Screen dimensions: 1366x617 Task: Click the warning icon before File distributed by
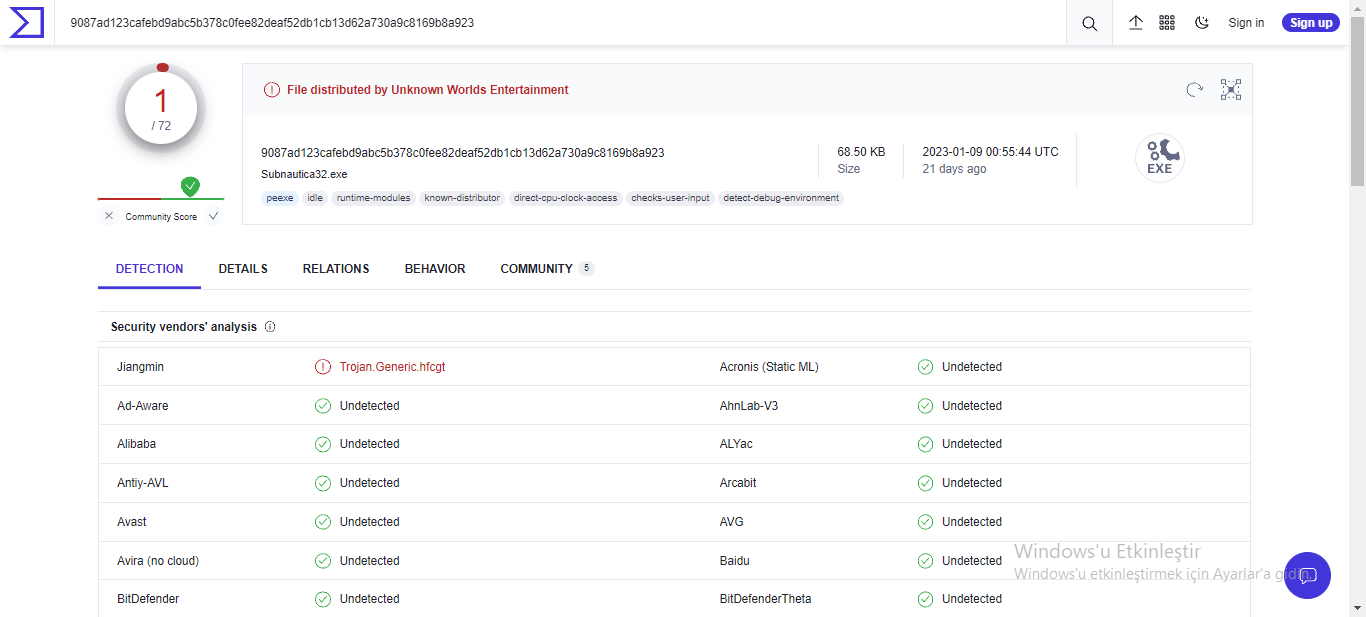coord(272,90)
